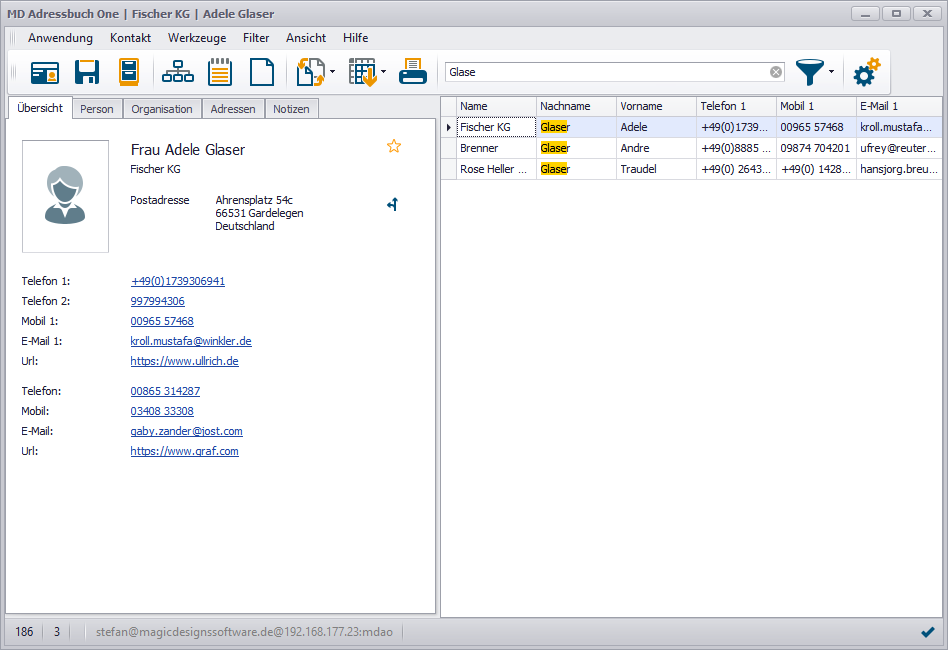This screenshot has width=948, height=650.
Task: Click the blank document icon
Action: [261, 73]
